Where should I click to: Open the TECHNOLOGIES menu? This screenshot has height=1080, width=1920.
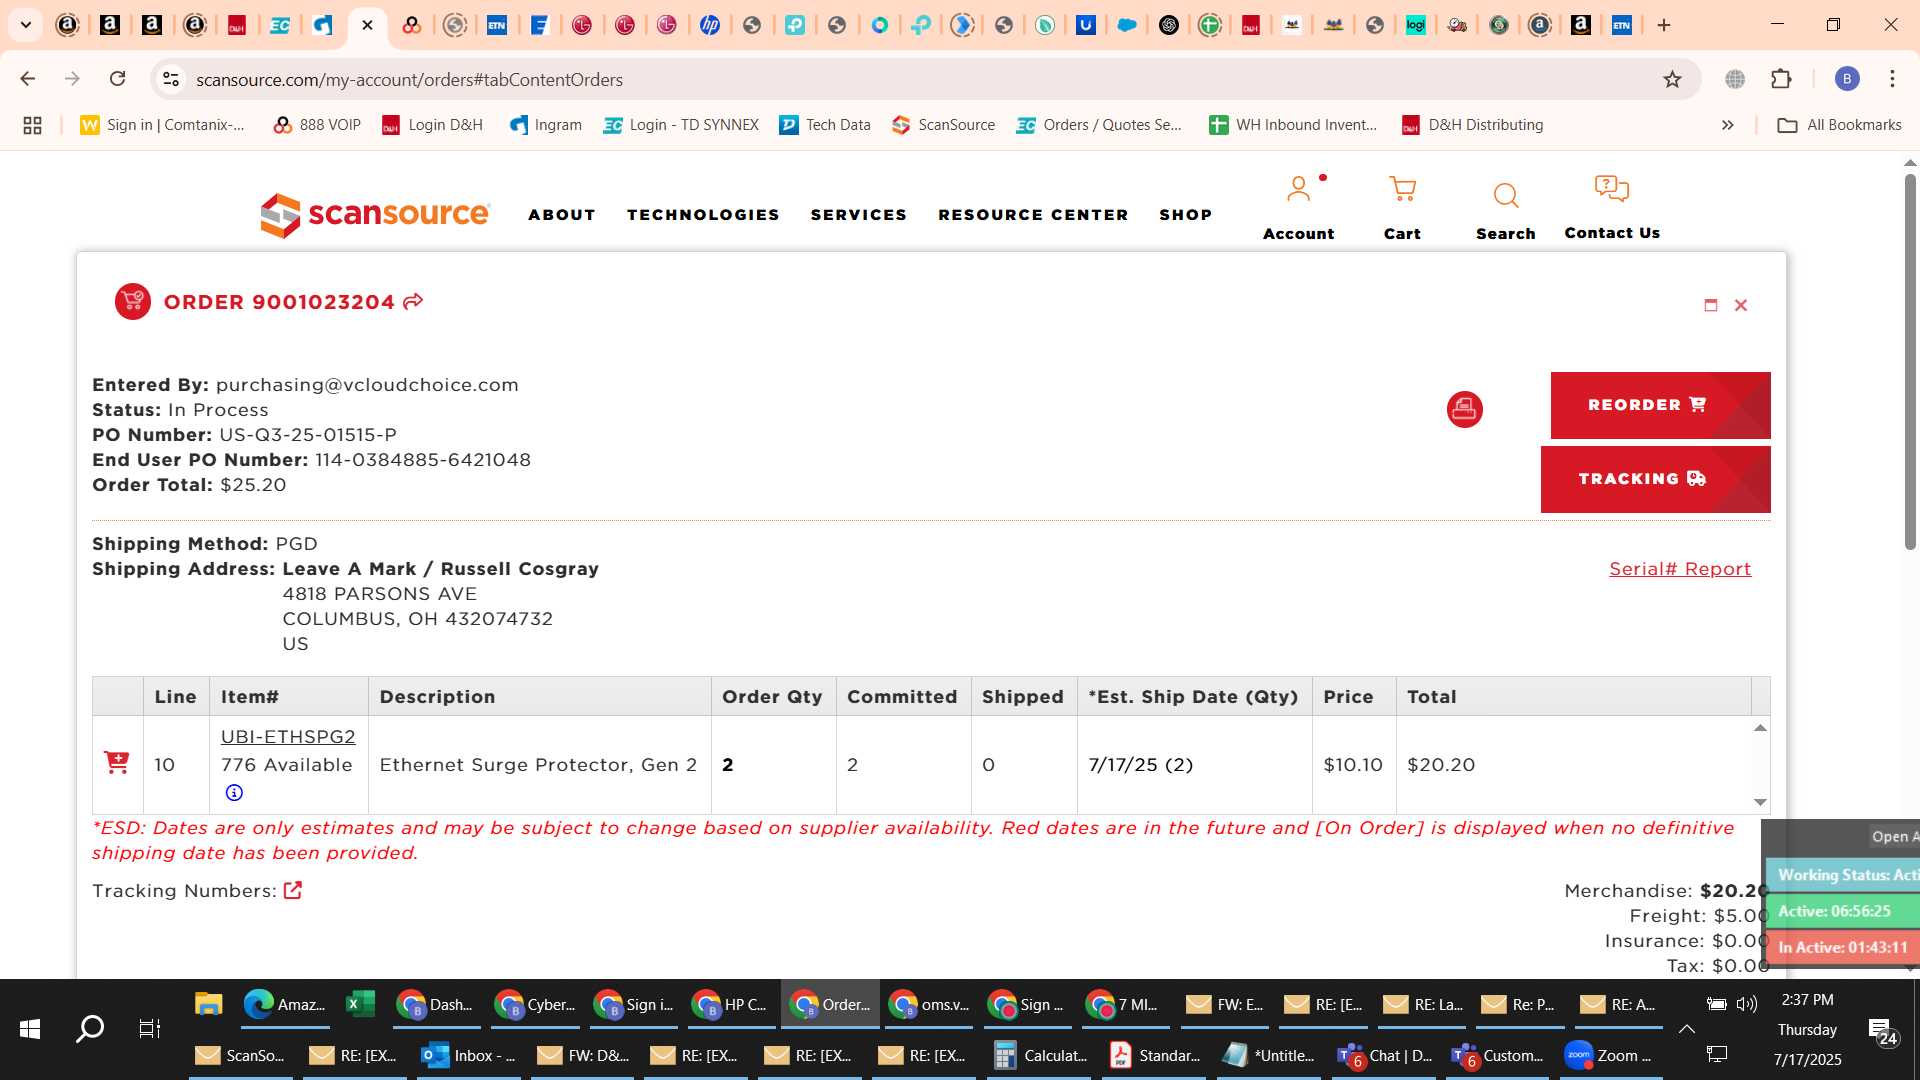pos(703,215)
